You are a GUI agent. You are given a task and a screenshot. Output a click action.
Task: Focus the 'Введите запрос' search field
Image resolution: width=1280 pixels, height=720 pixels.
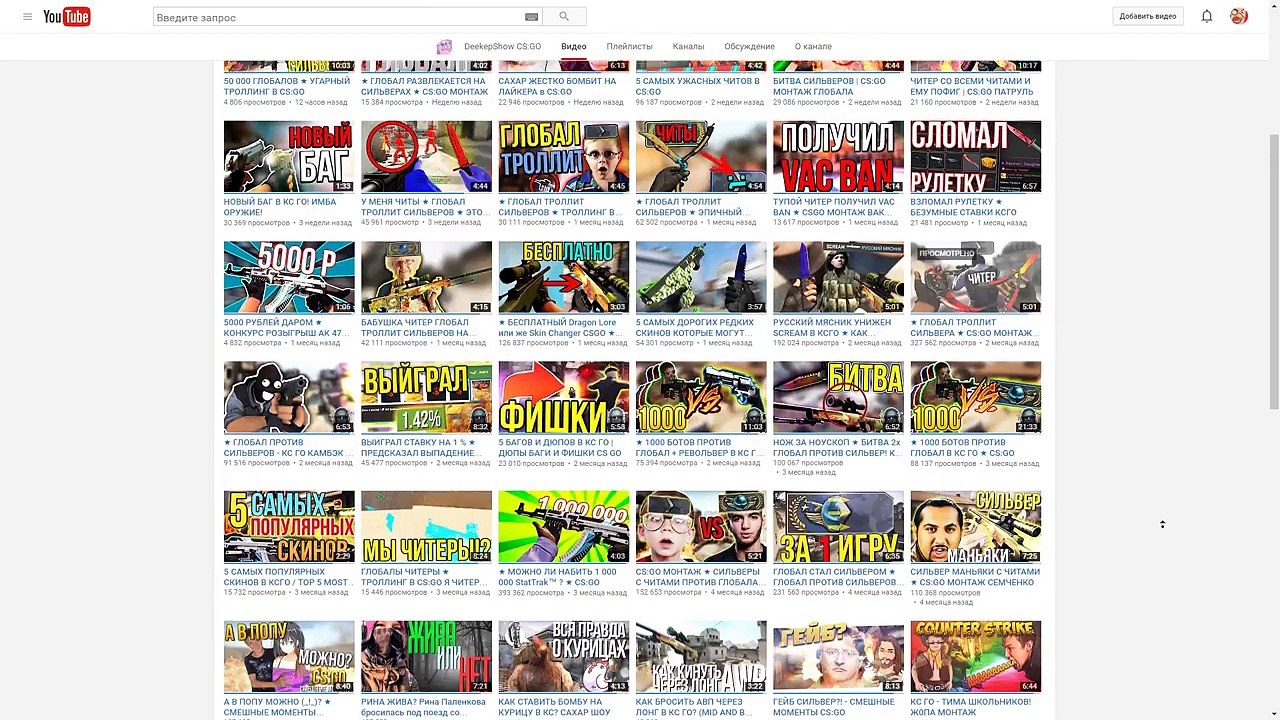338,17
